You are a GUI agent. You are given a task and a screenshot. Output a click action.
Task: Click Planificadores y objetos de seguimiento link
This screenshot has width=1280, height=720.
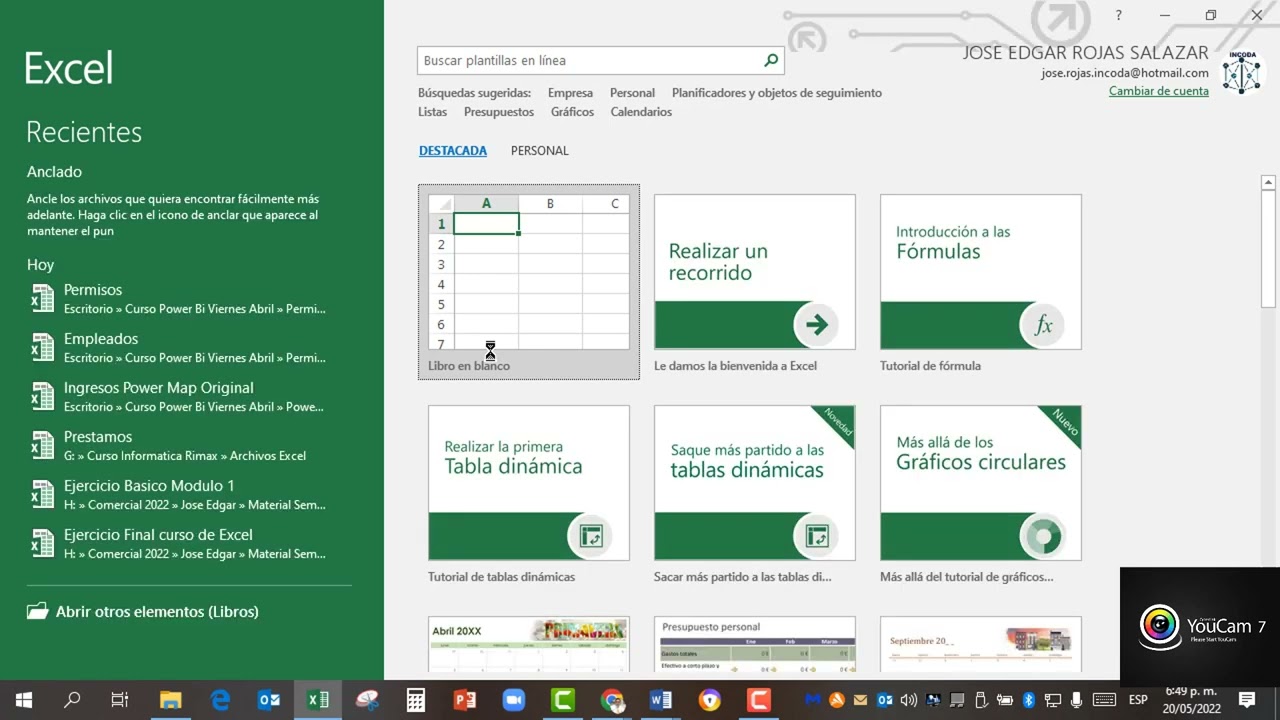pyautogui.click(x=777, y=93)
